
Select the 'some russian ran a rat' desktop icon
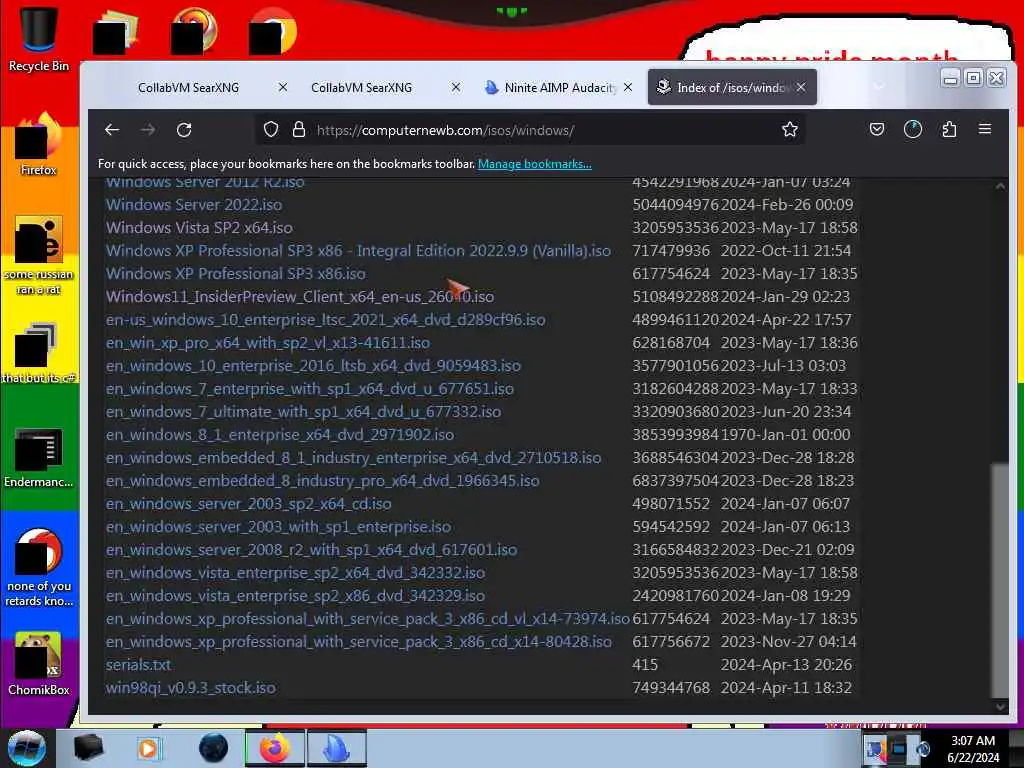[38, 255]
